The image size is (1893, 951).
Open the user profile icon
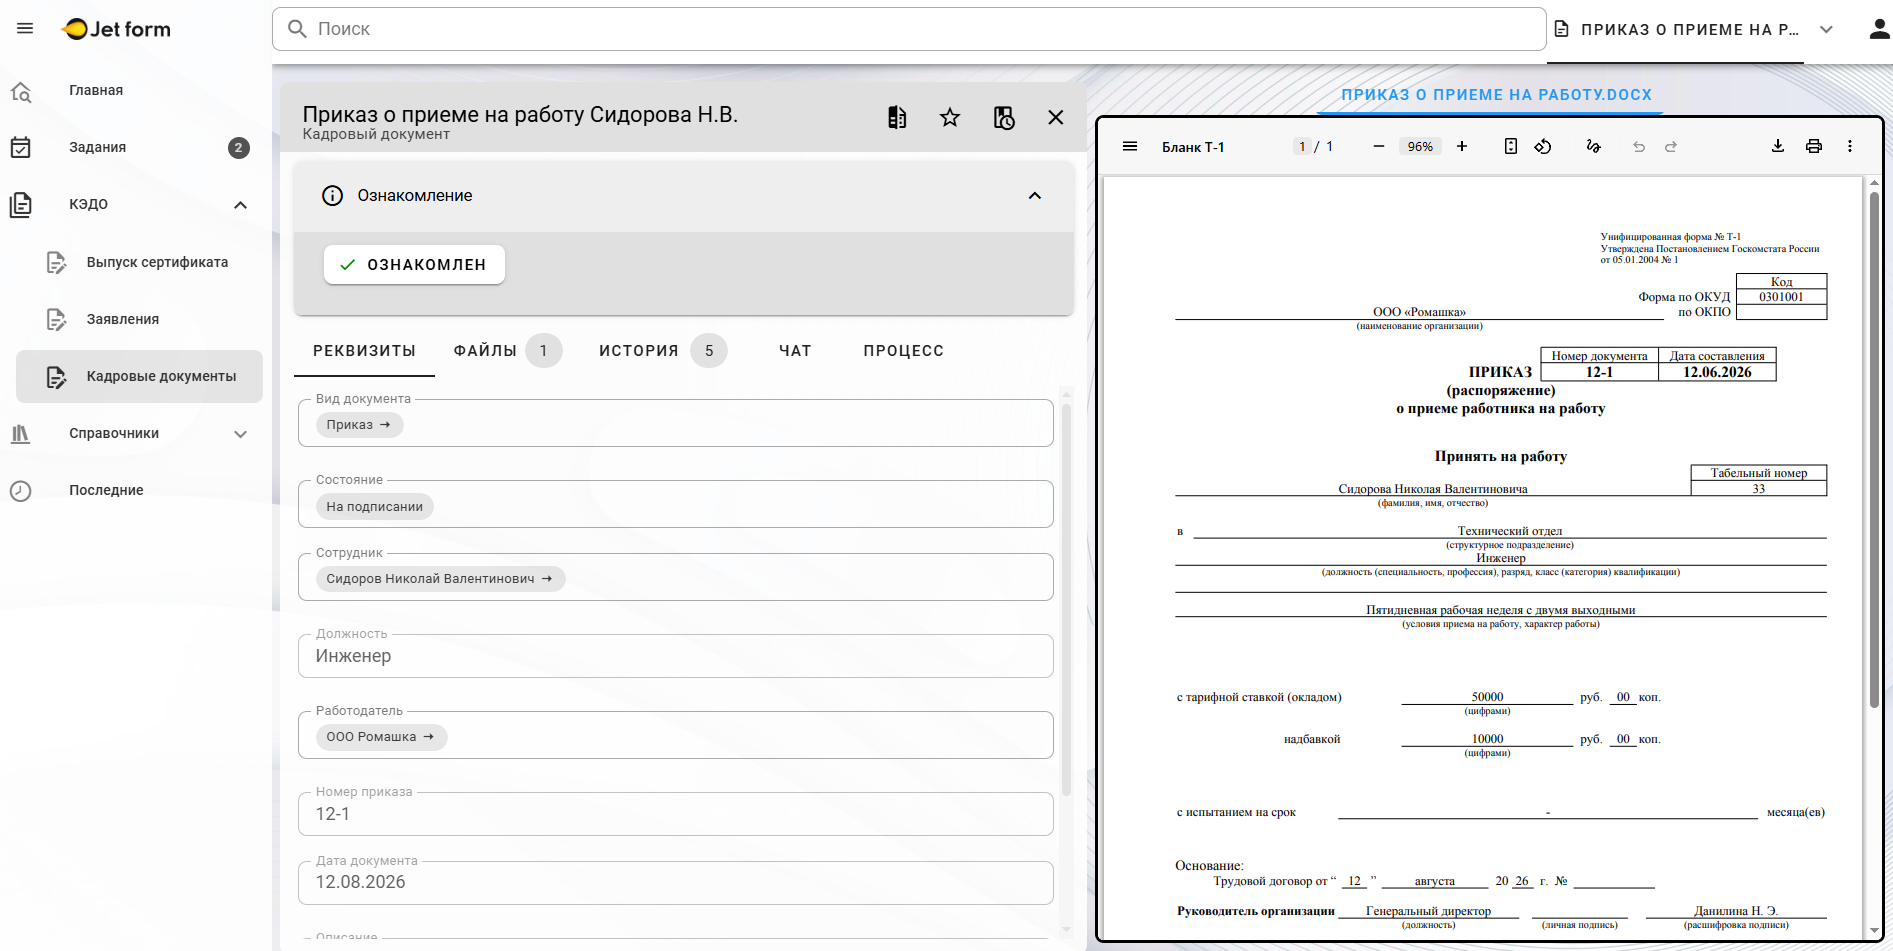[1879, 29]
